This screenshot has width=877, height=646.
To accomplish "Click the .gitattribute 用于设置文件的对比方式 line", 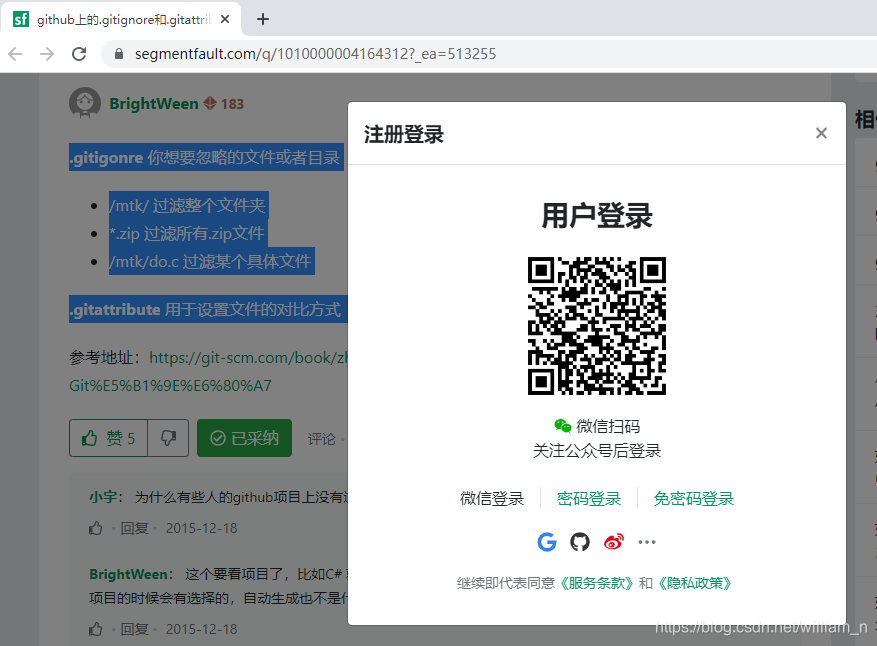I will click(x=207, y=309).
